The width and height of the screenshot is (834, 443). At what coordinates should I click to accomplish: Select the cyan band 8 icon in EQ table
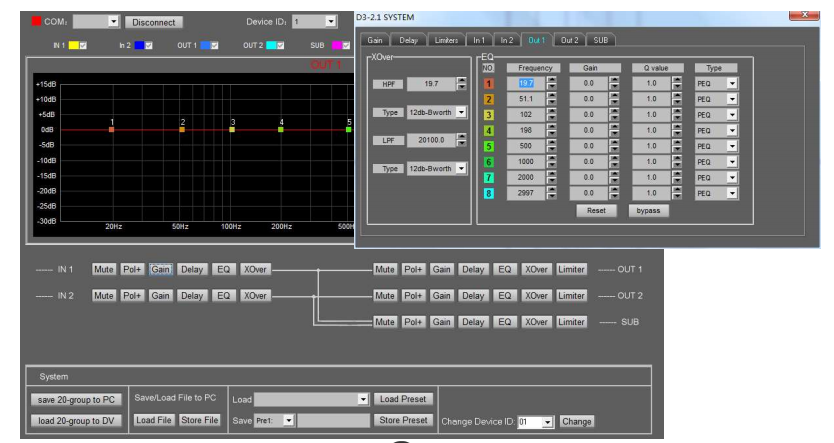tap(489, 191)
